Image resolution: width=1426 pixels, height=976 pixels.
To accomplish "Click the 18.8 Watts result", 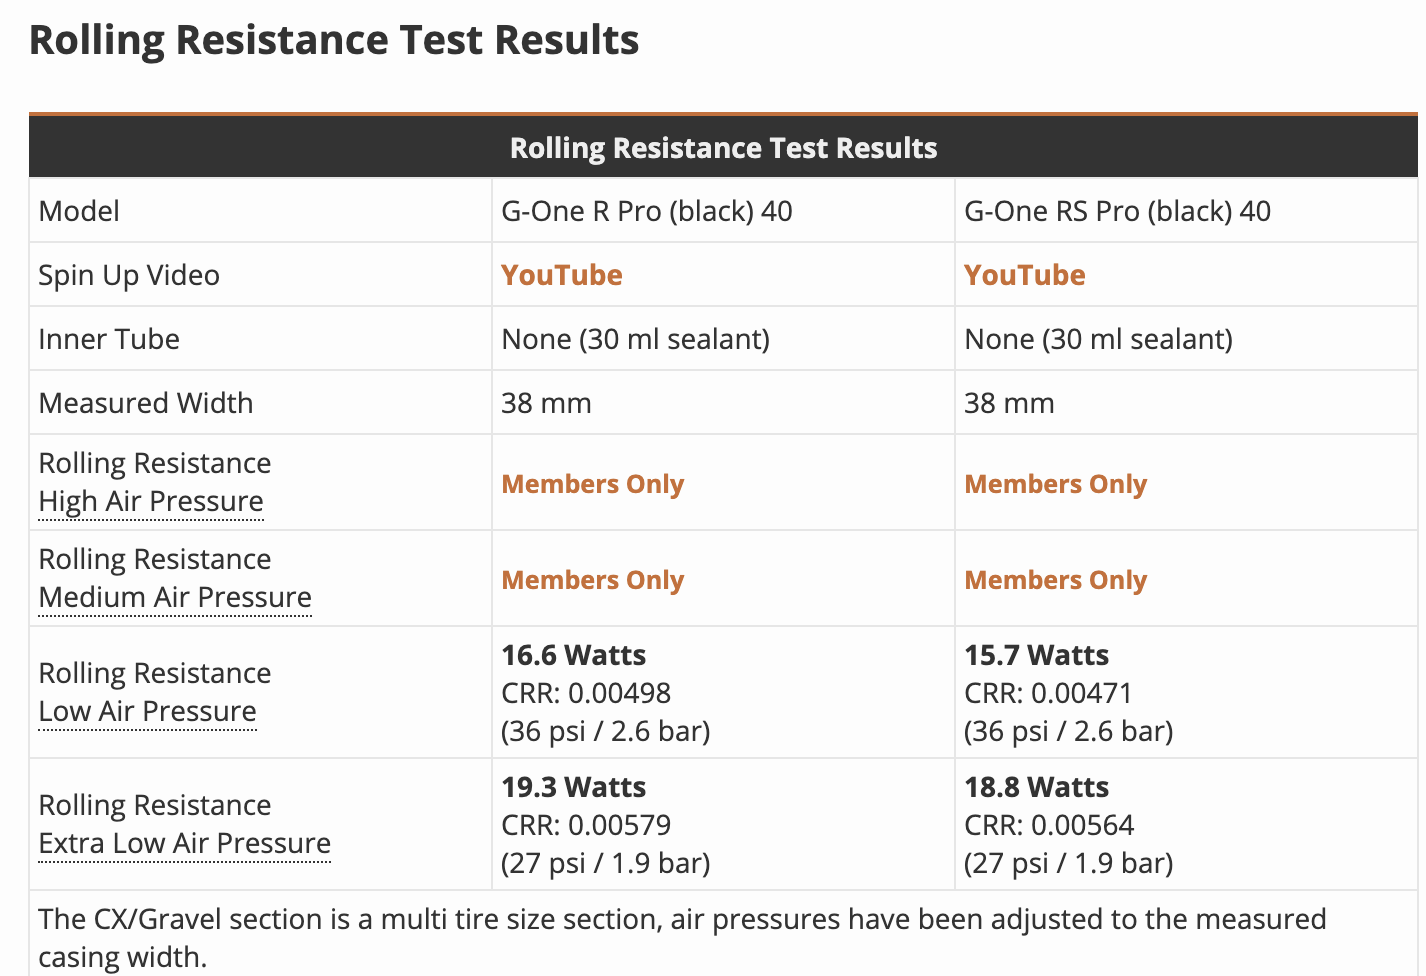I will pos(1036,787).
